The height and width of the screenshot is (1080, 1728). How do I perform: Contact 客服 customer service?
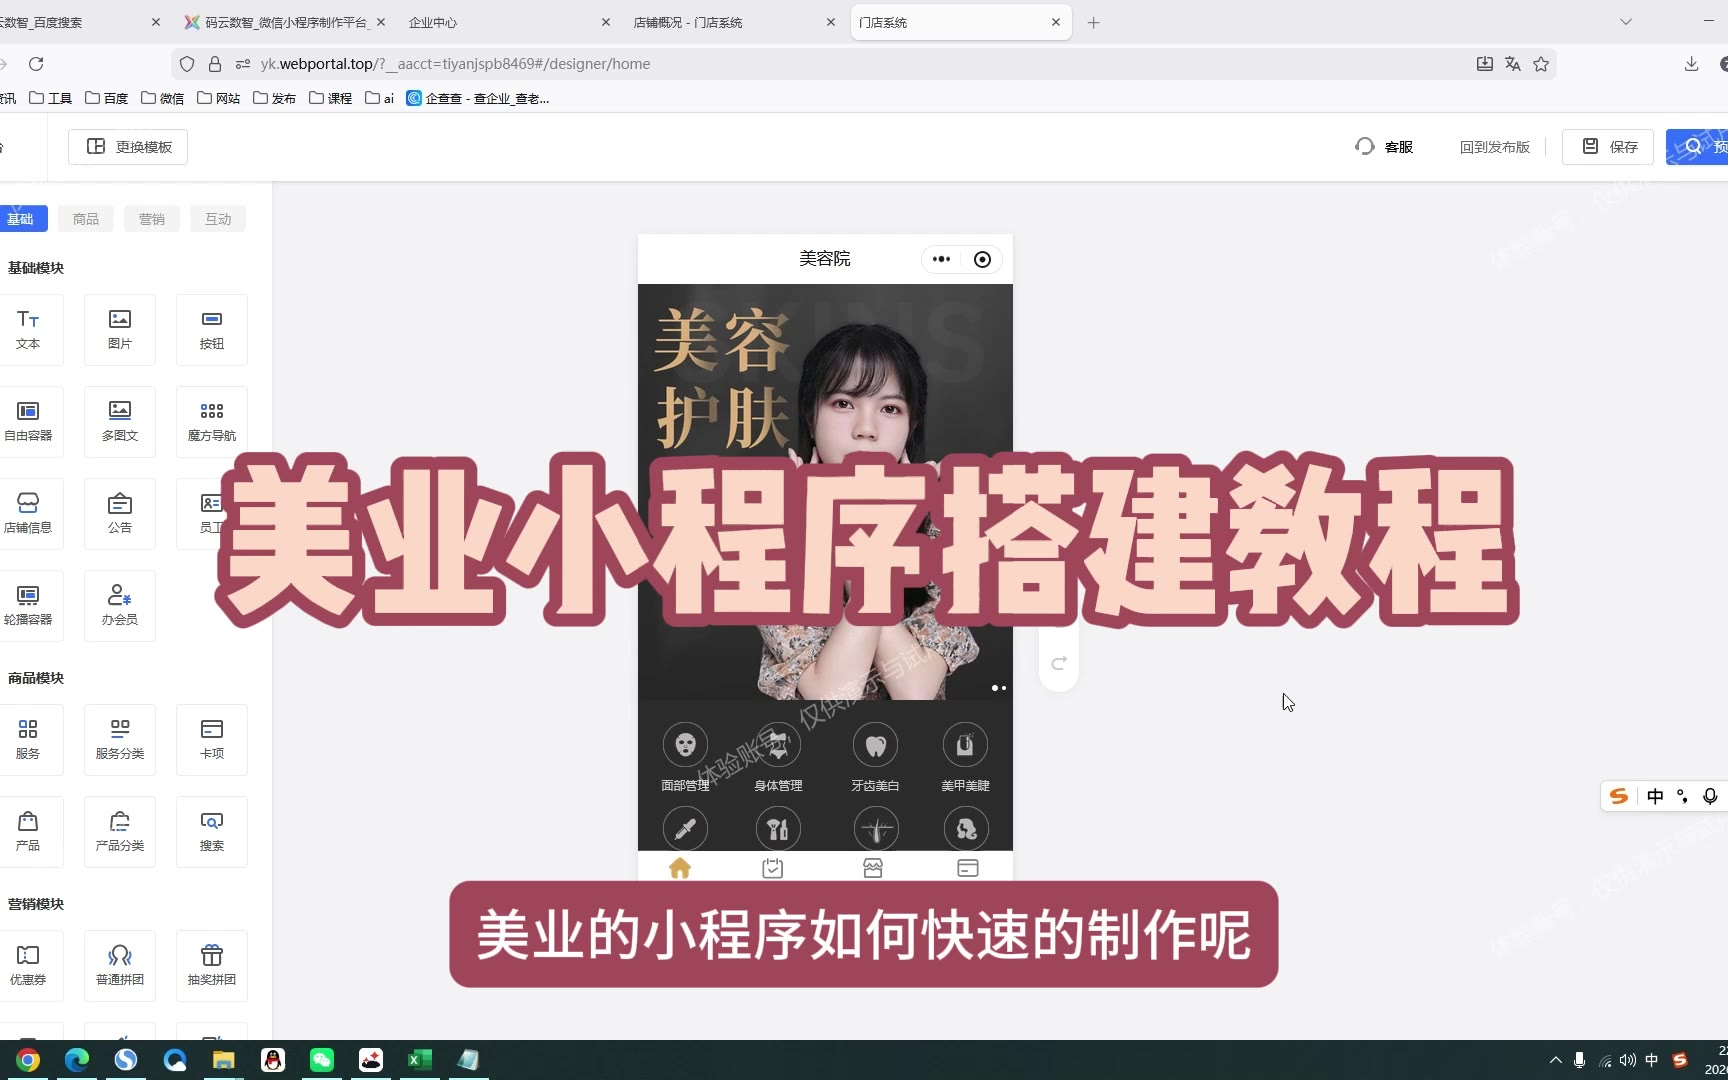[x=1384, y=147]
